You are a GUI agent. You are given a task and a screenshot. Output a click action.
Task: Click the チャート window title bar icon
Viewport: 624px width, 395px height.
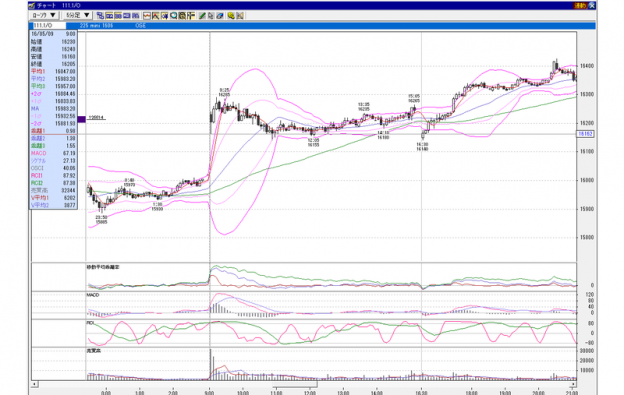(32, 6)
